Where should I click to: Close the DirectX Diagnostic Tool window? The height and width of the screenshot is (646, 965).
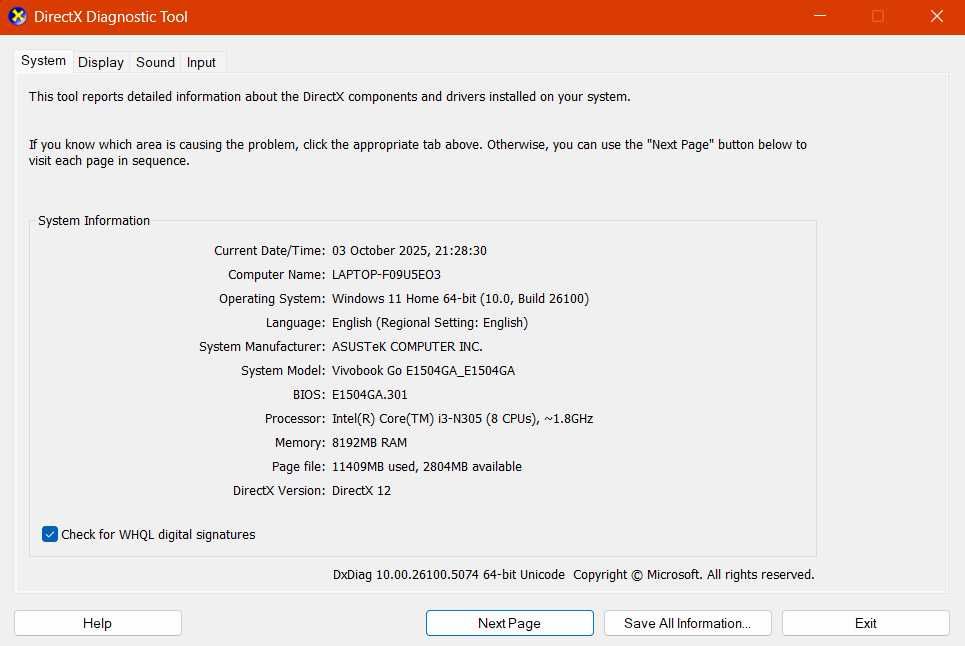click(x=936, y=17)
